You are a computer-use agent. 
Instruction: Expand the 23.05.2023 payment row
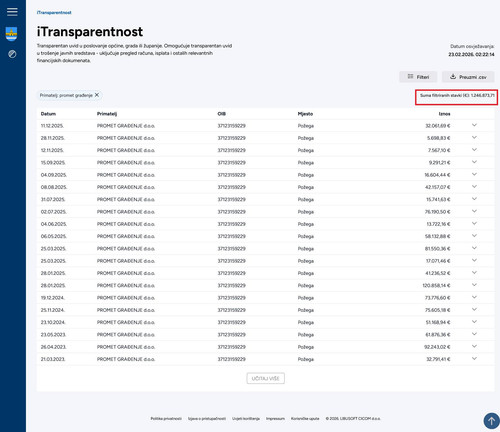click(x=474, y=334)
